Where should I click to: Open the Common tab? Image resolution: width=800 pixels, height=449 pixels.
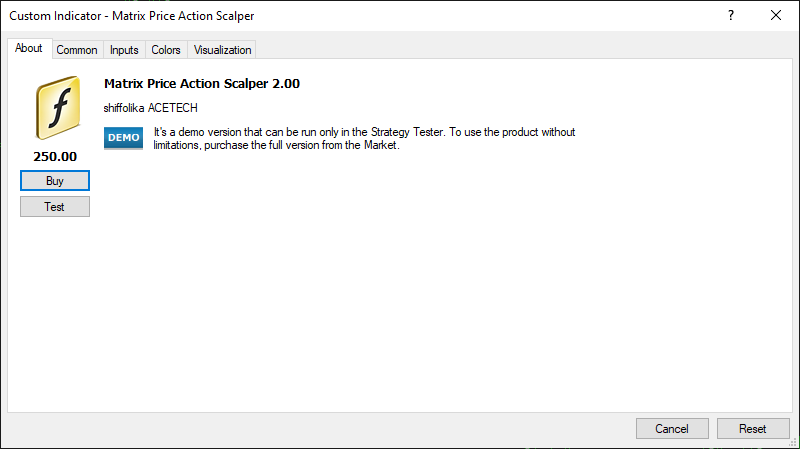(77, 50)
